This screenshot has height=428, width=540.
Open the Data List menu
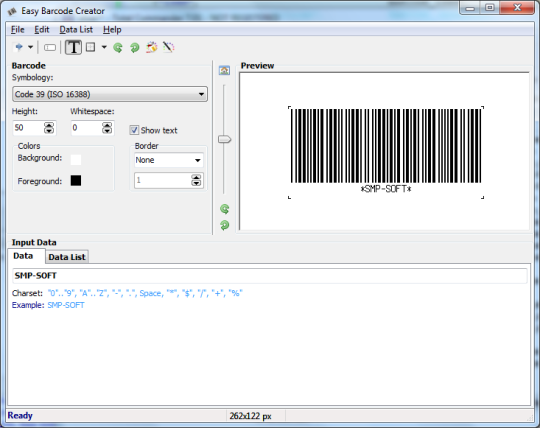click(76, 30)
